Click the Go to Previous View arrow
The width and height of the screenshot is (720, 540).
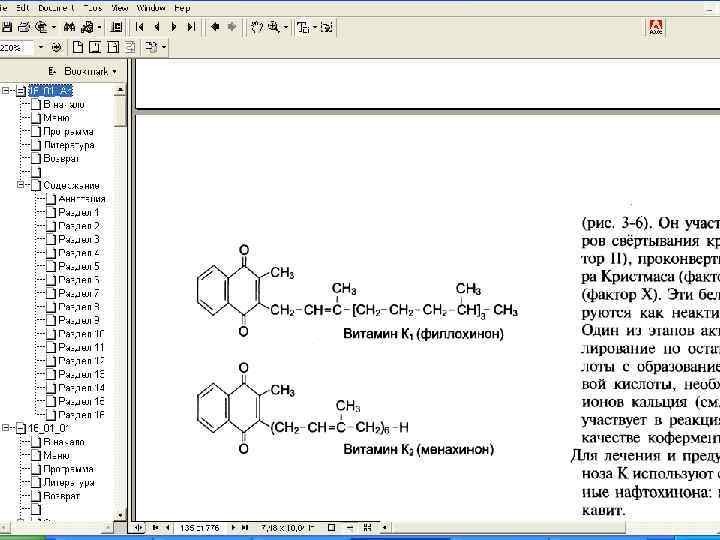tap(214, 27)
